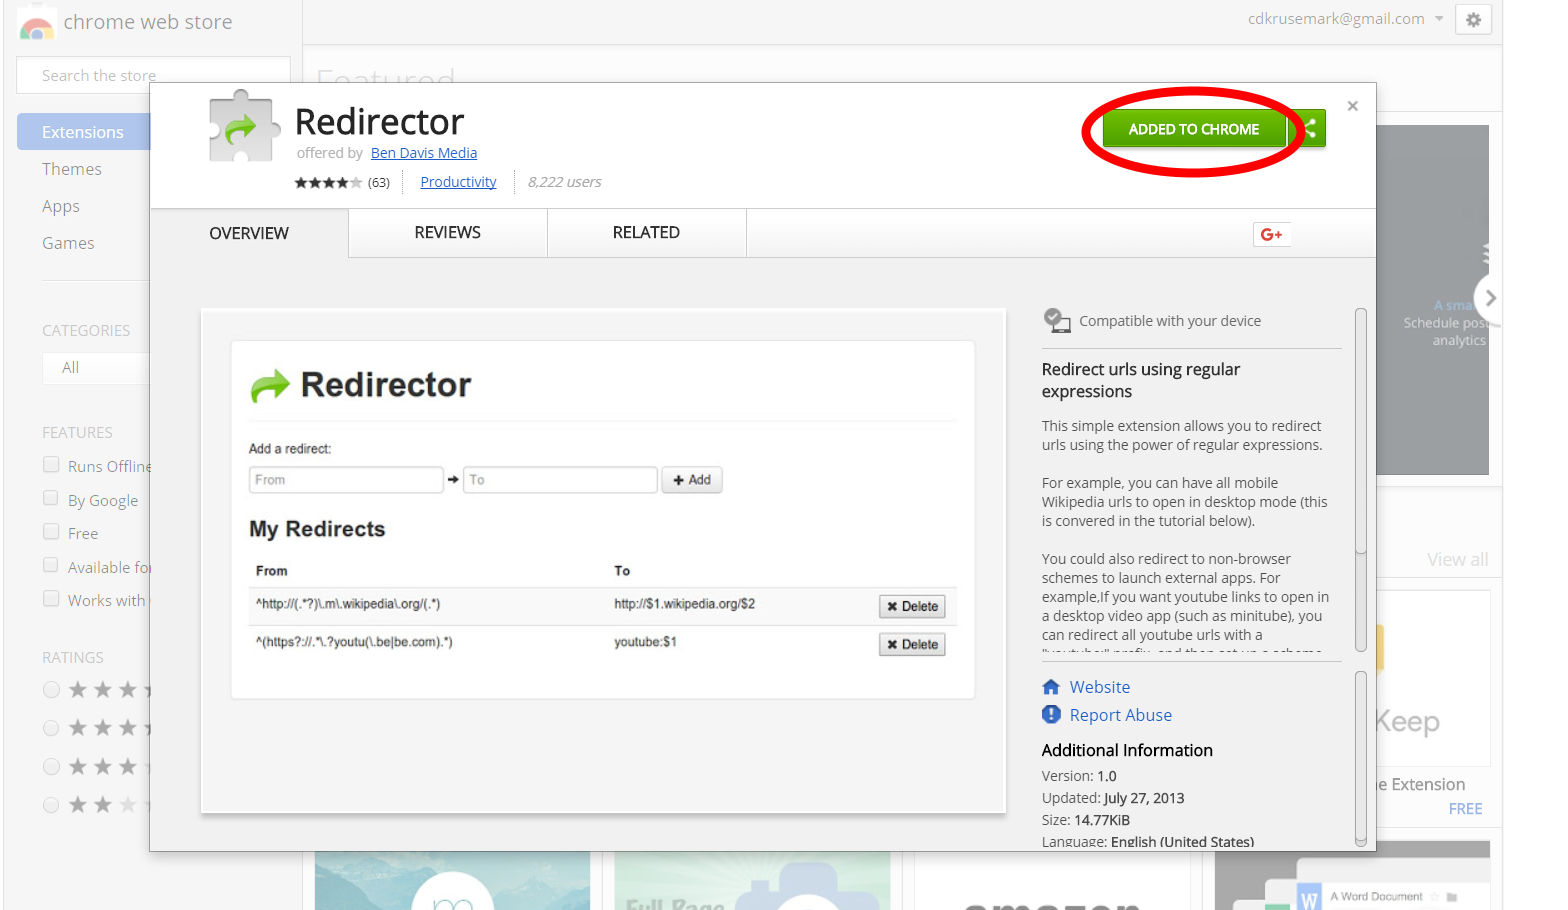This screenshot has width=1568, height=910.
Task: Select Themes in the sidebar
Action: 72,169
